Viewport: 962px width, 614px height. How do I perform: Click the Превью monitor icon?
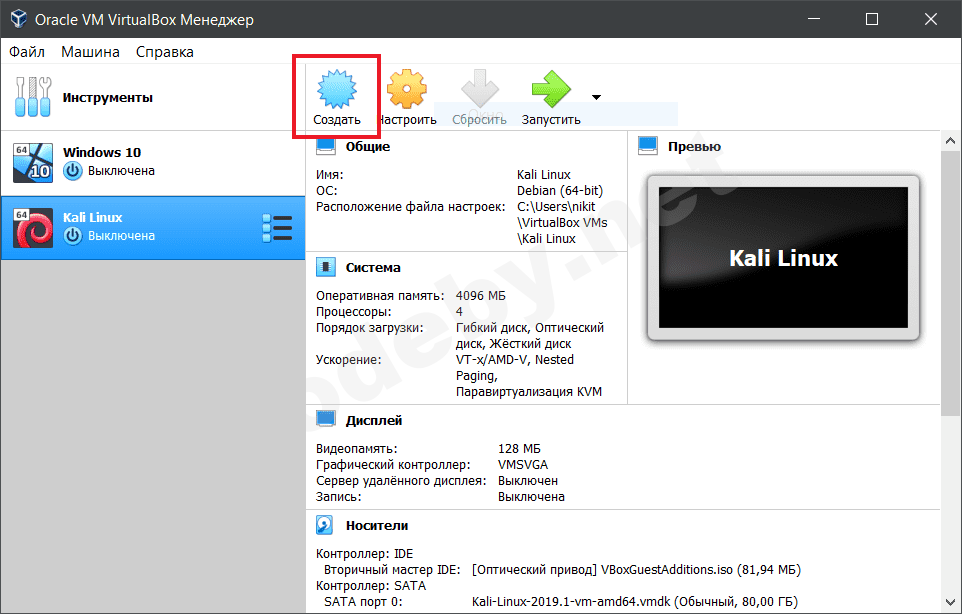click(648, 146)
